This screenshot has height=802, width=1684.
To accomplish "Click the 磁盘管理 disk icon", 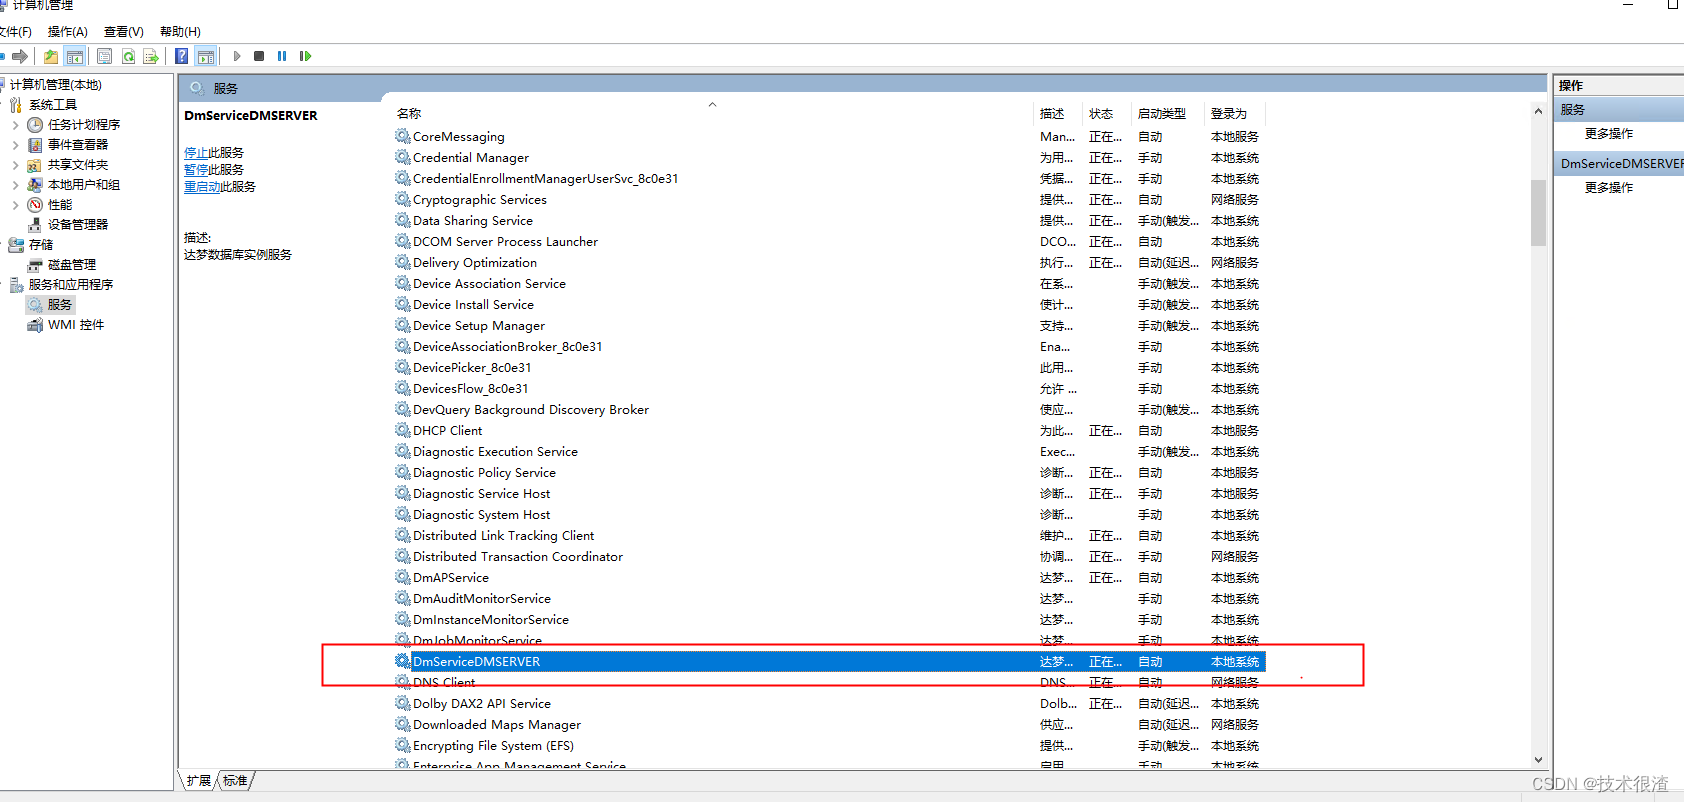I will coord(35,265).
